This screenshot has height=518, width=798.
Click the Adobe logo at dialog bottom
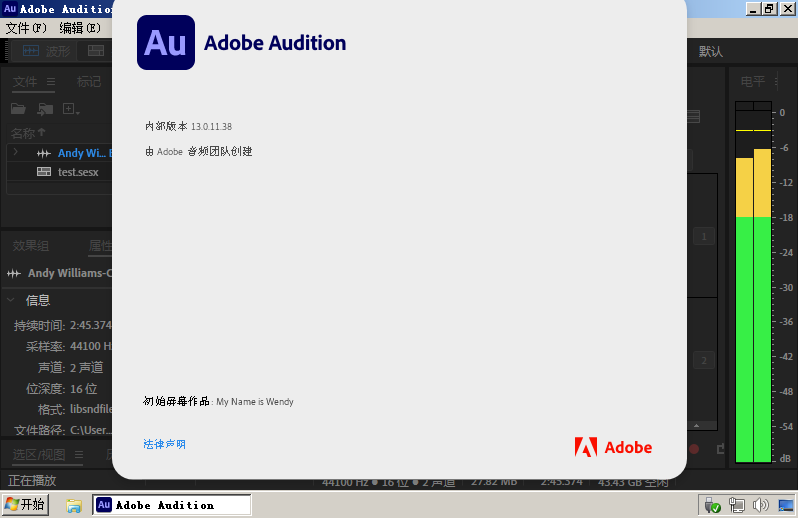(x=613, y=447)
